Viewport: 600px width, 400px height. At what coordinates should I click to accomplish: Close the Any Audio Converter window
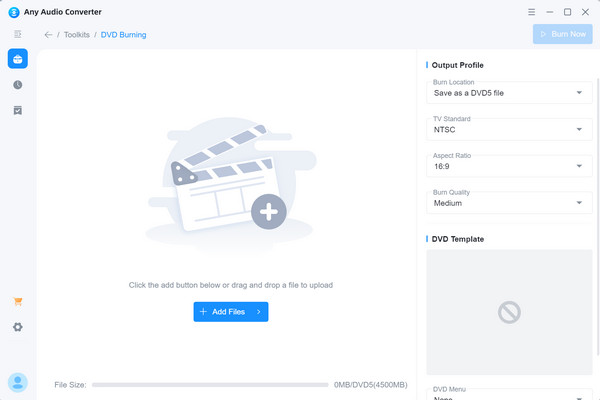[585, 12]
